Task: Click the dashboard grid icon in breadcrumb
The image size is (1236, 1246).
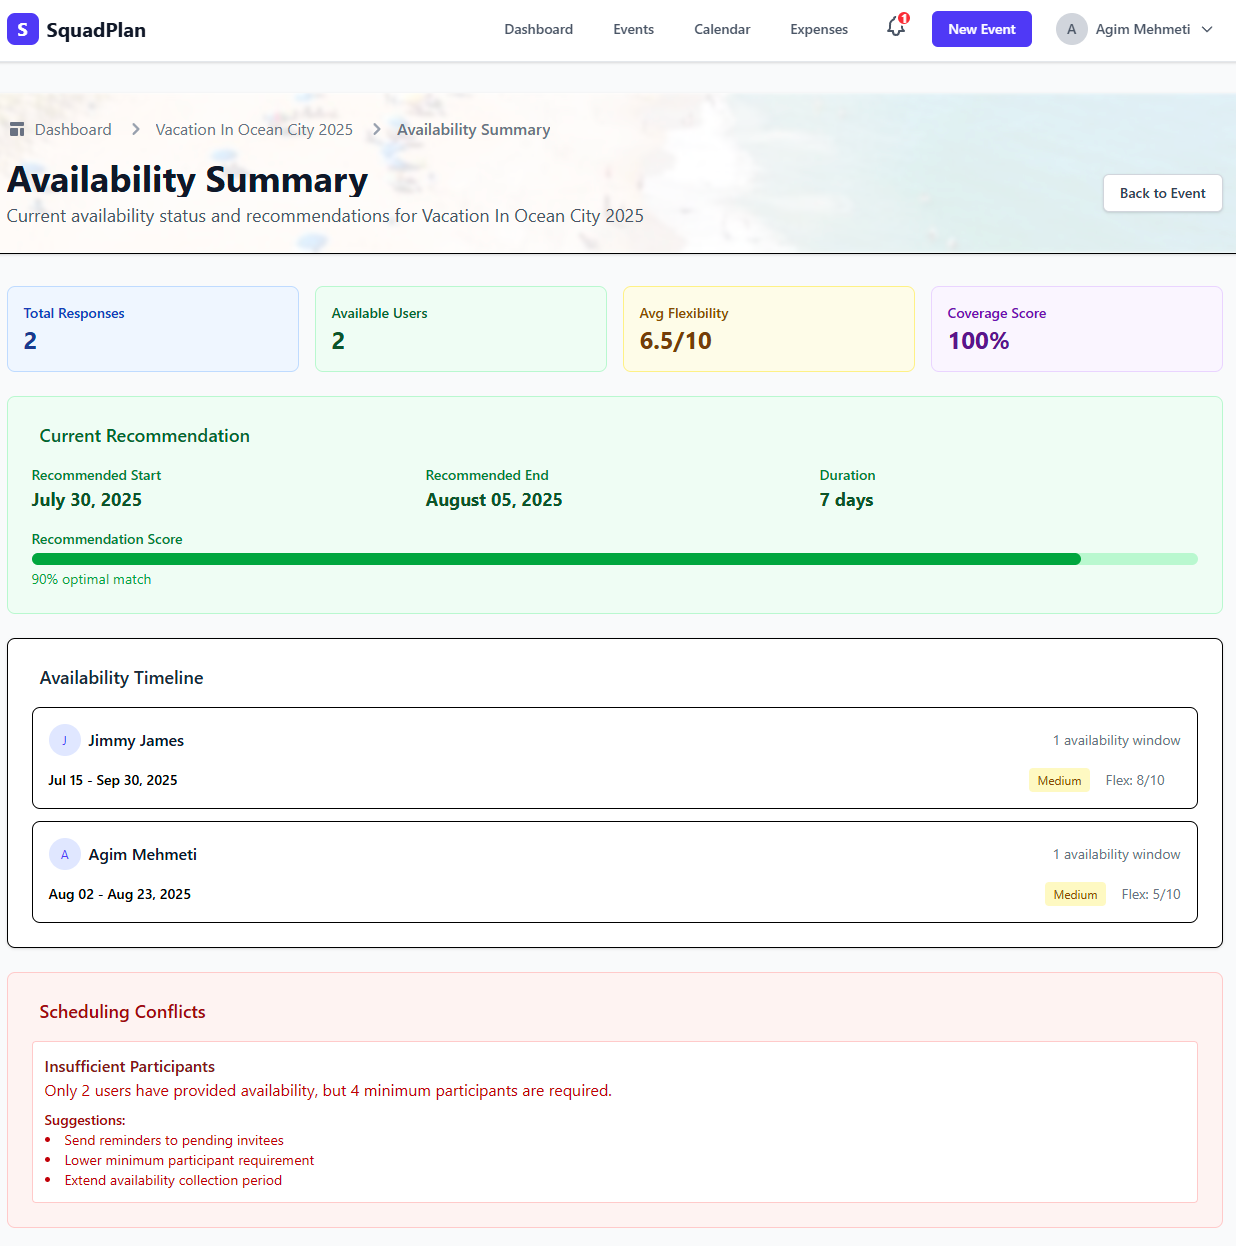Action: tap(17, 128)
